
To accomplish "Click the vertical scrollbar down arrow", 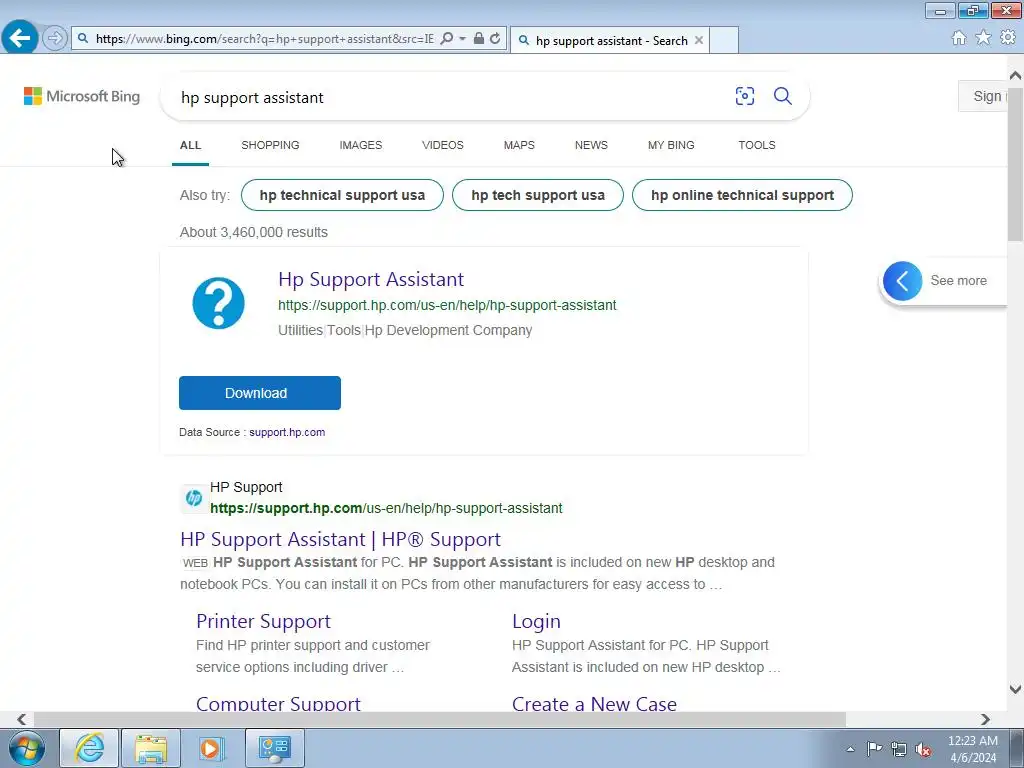I will [x=1015, y=689].
